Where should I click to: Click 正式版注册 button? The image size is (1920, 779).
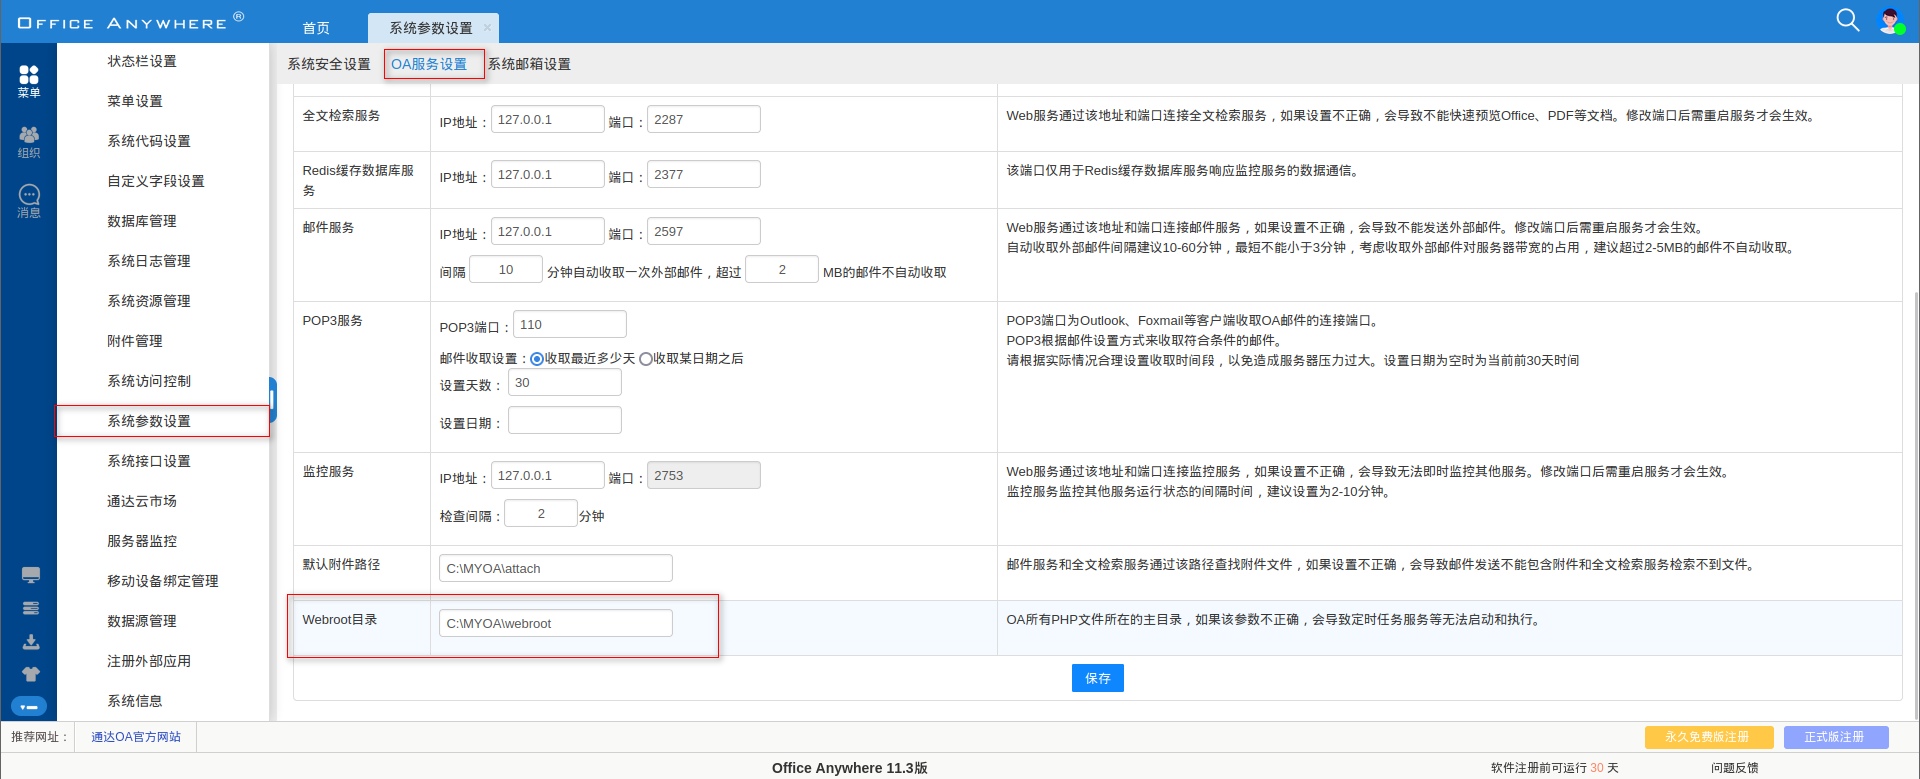(1836, 737)
